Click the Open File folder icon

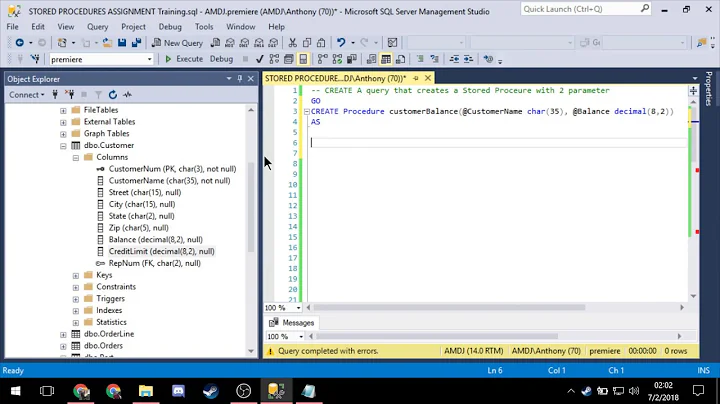click(107, 43)
